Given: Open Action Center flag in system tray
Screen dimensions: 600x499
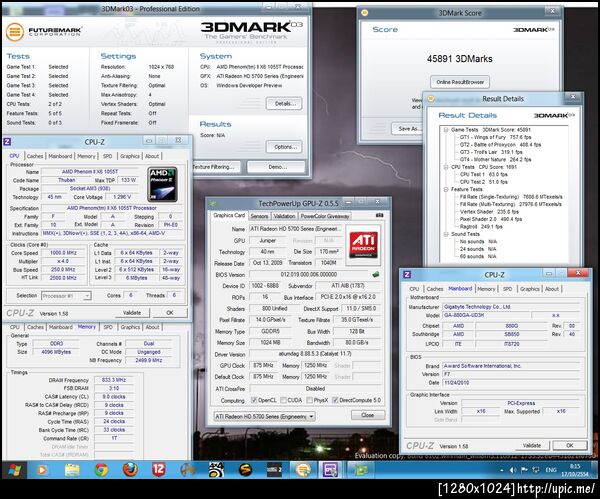Looking at the screenshot, I should pyautogui.click(x=525, y=470).
